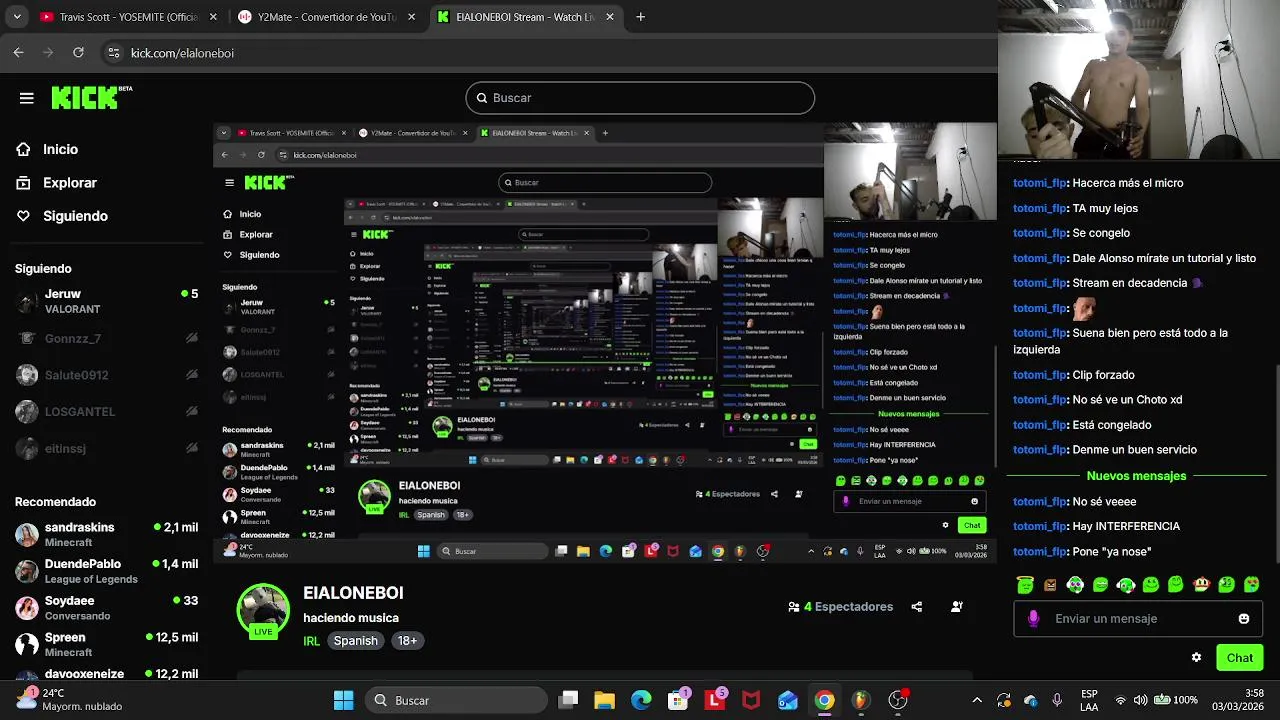Send message with green Chat button
The image size is (1280, 720).
point(1240,658)
